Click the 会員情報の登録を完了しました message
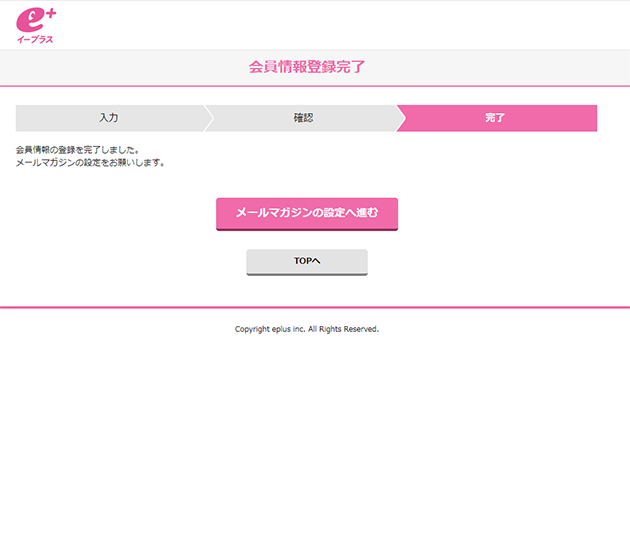This screenshot has height=539, width=630. click(77, 150)
